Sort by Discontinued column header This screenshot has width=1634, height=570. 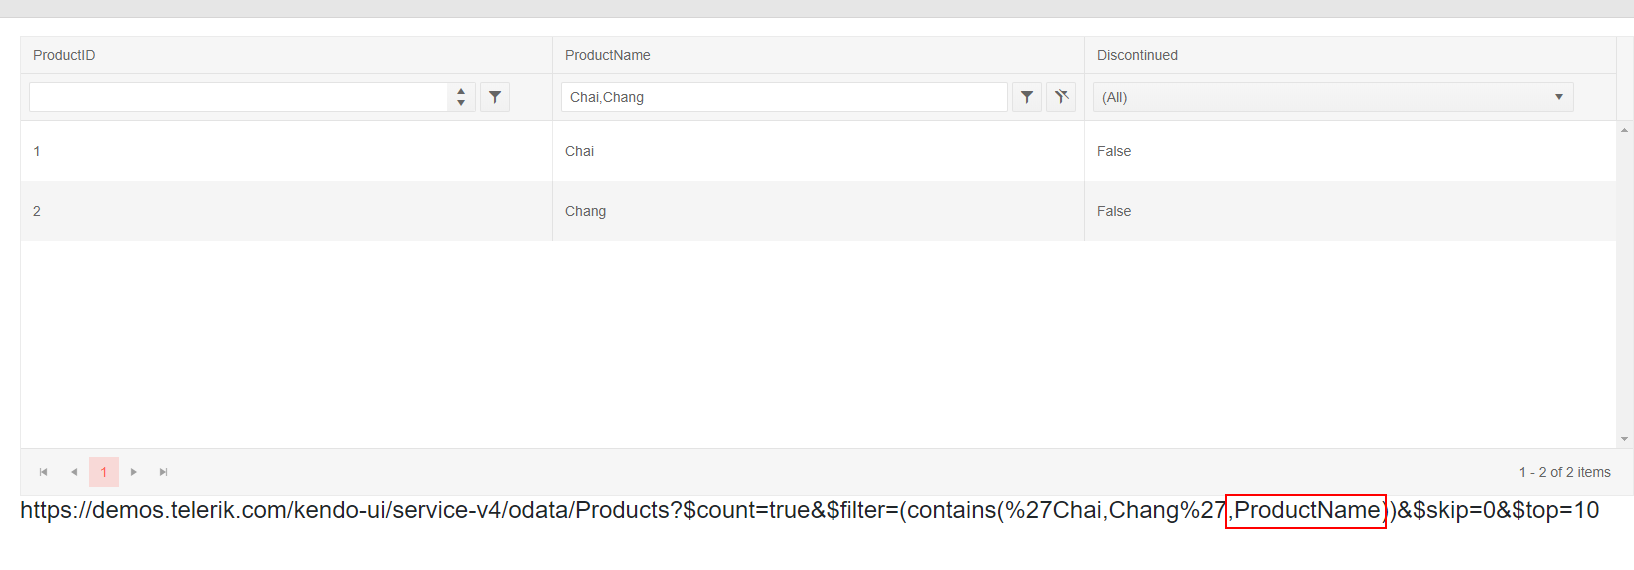pyautogui.click(x=1137, y=55)
